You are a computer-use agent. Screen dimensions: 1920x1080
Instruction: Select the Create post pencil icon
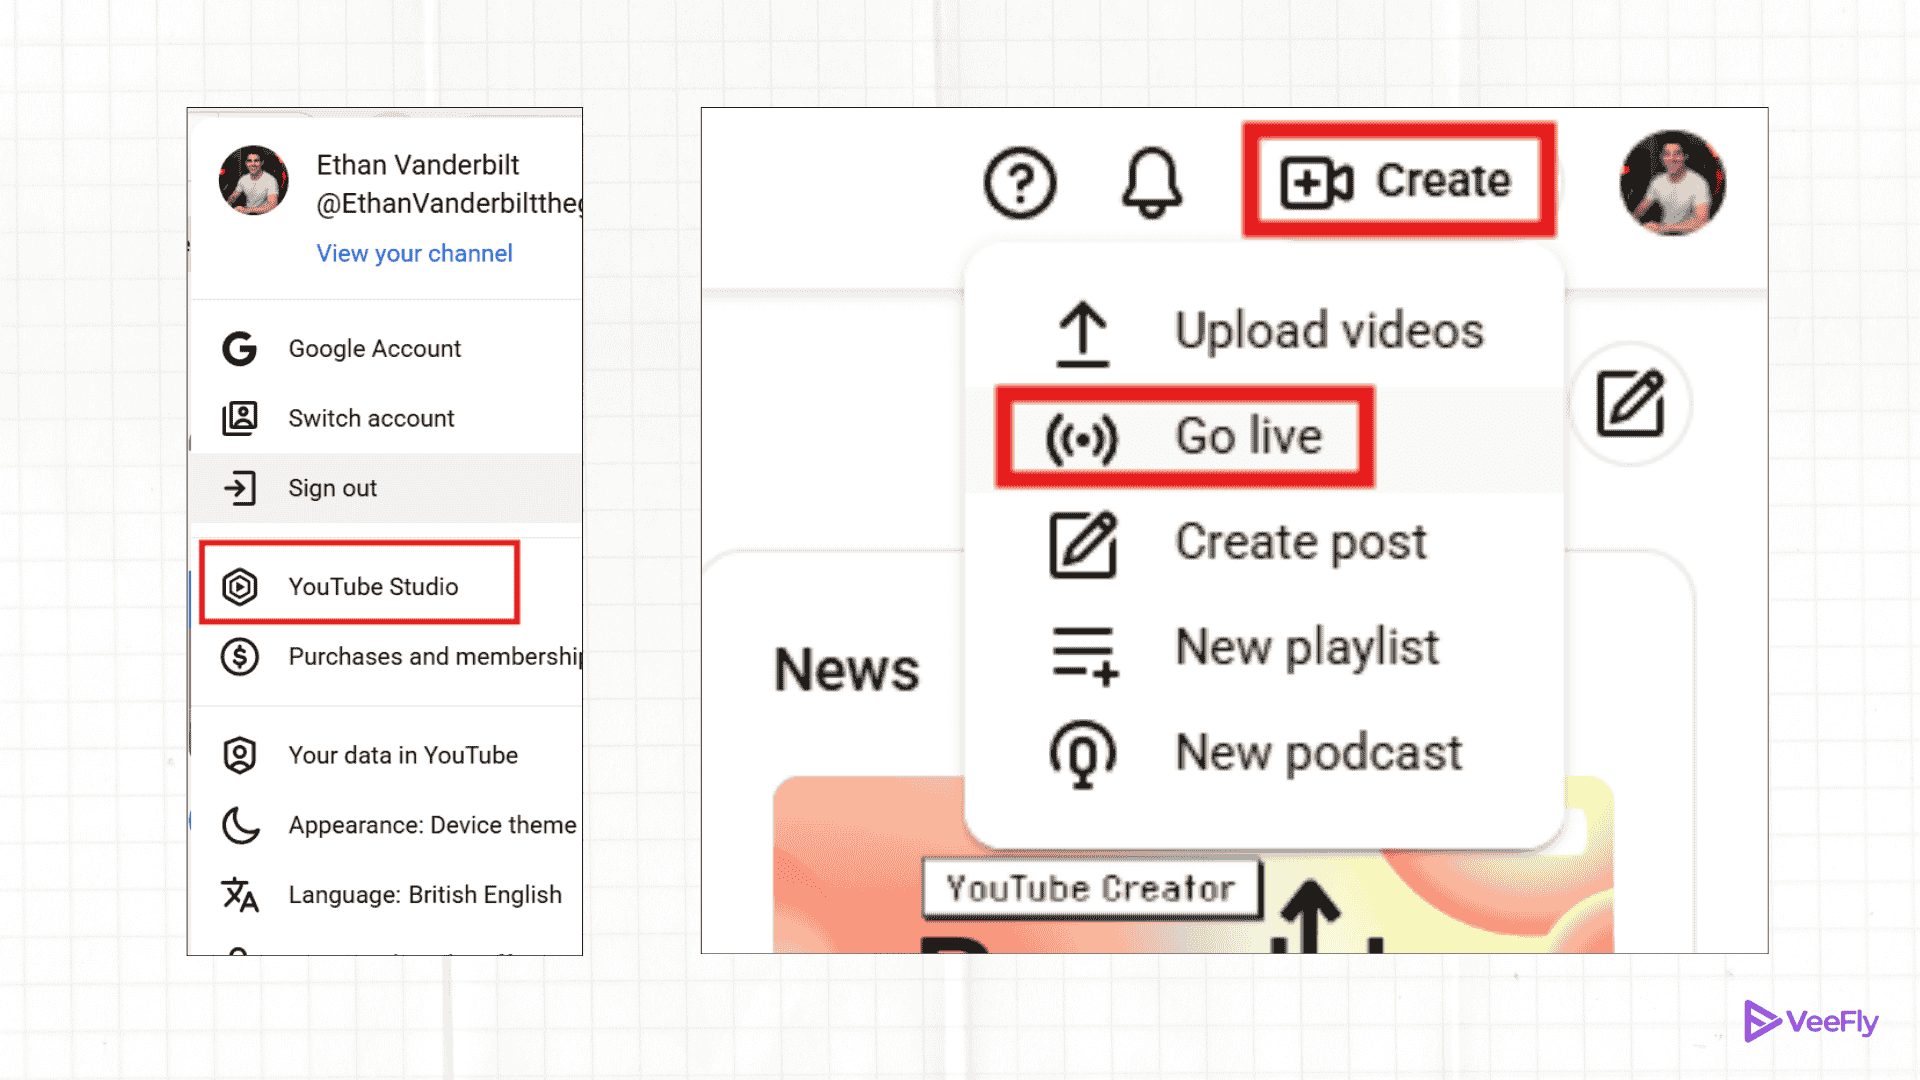click(1082, 544)
